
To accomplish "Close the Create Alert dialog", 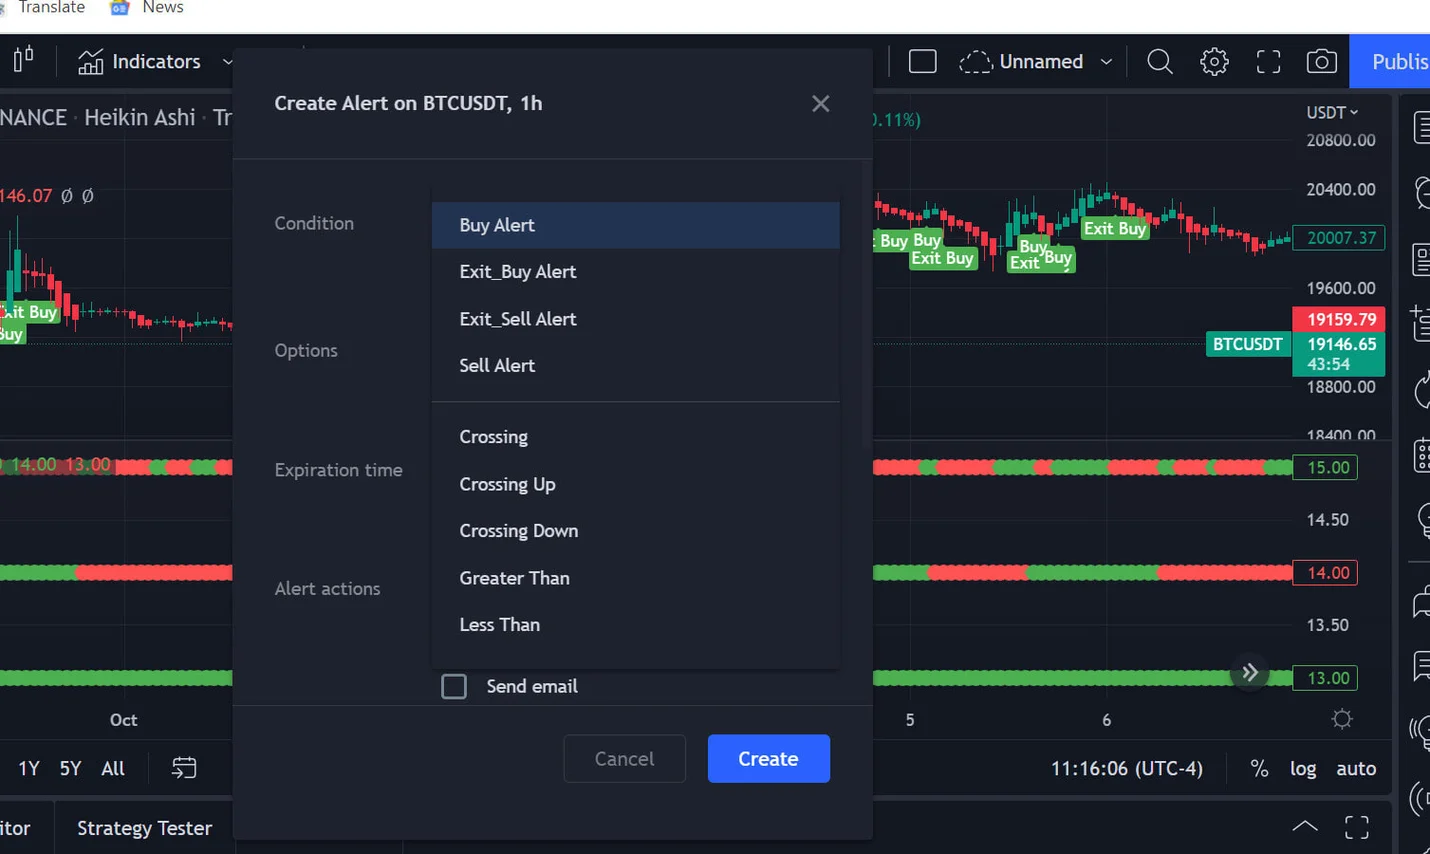I will tap(821, 104).
